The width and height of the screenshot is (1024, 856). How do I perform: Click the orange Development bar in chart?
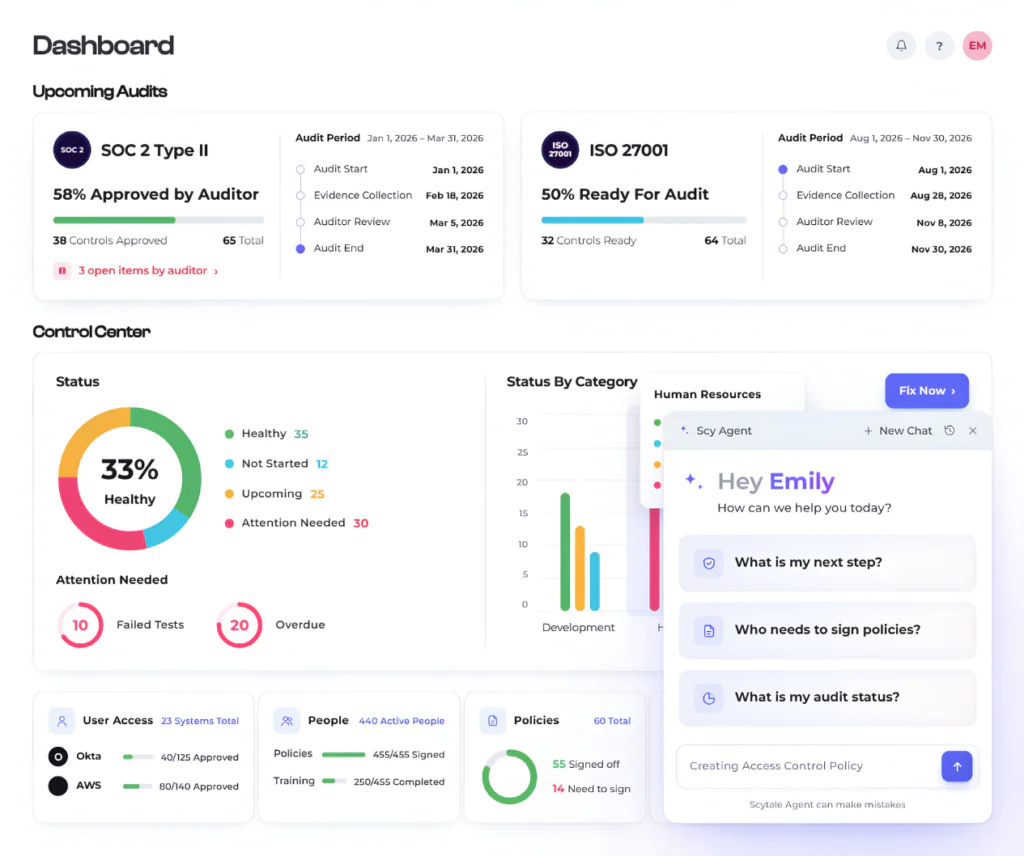580,568
